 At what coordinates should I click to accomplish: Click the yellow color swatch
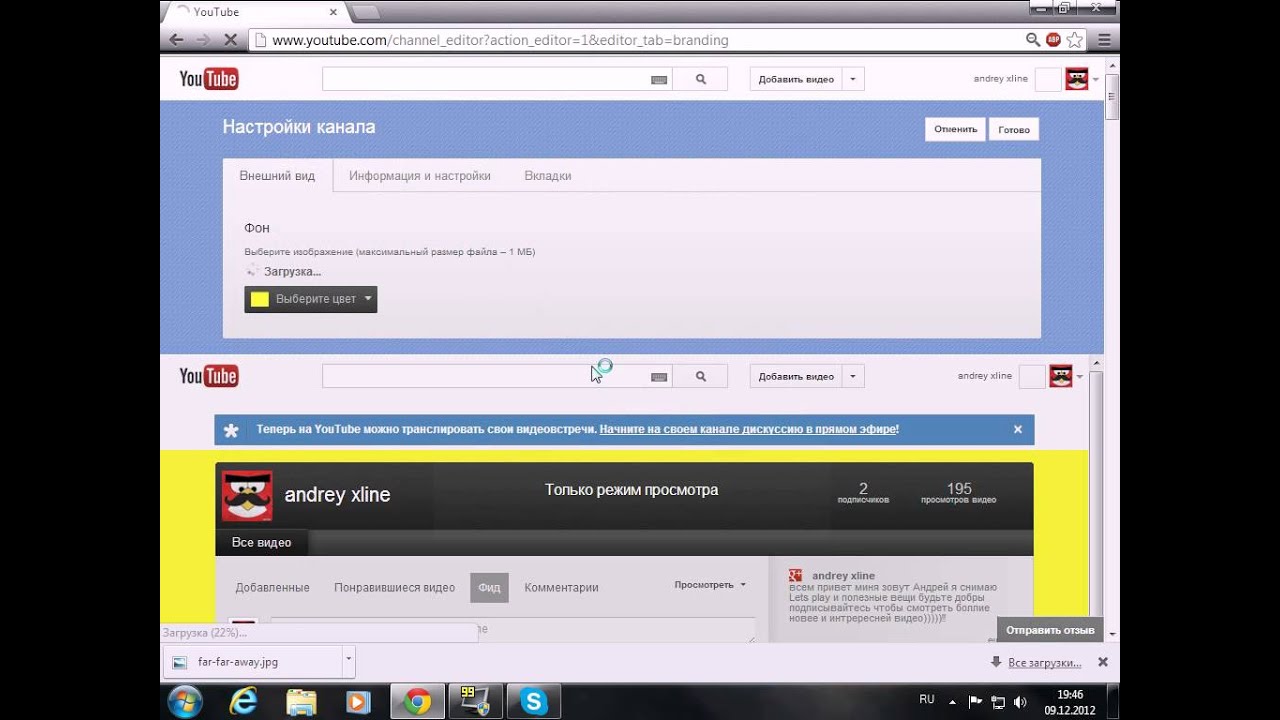(260, 299)
